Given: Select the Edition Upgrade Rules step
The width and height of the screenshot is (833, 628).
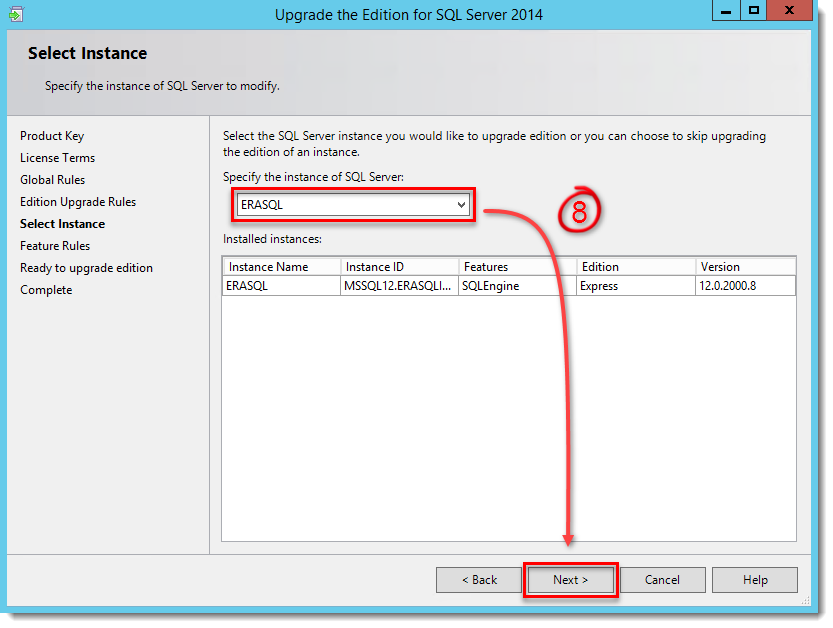Looking at the screenshot, I should [x=78, y=202].
